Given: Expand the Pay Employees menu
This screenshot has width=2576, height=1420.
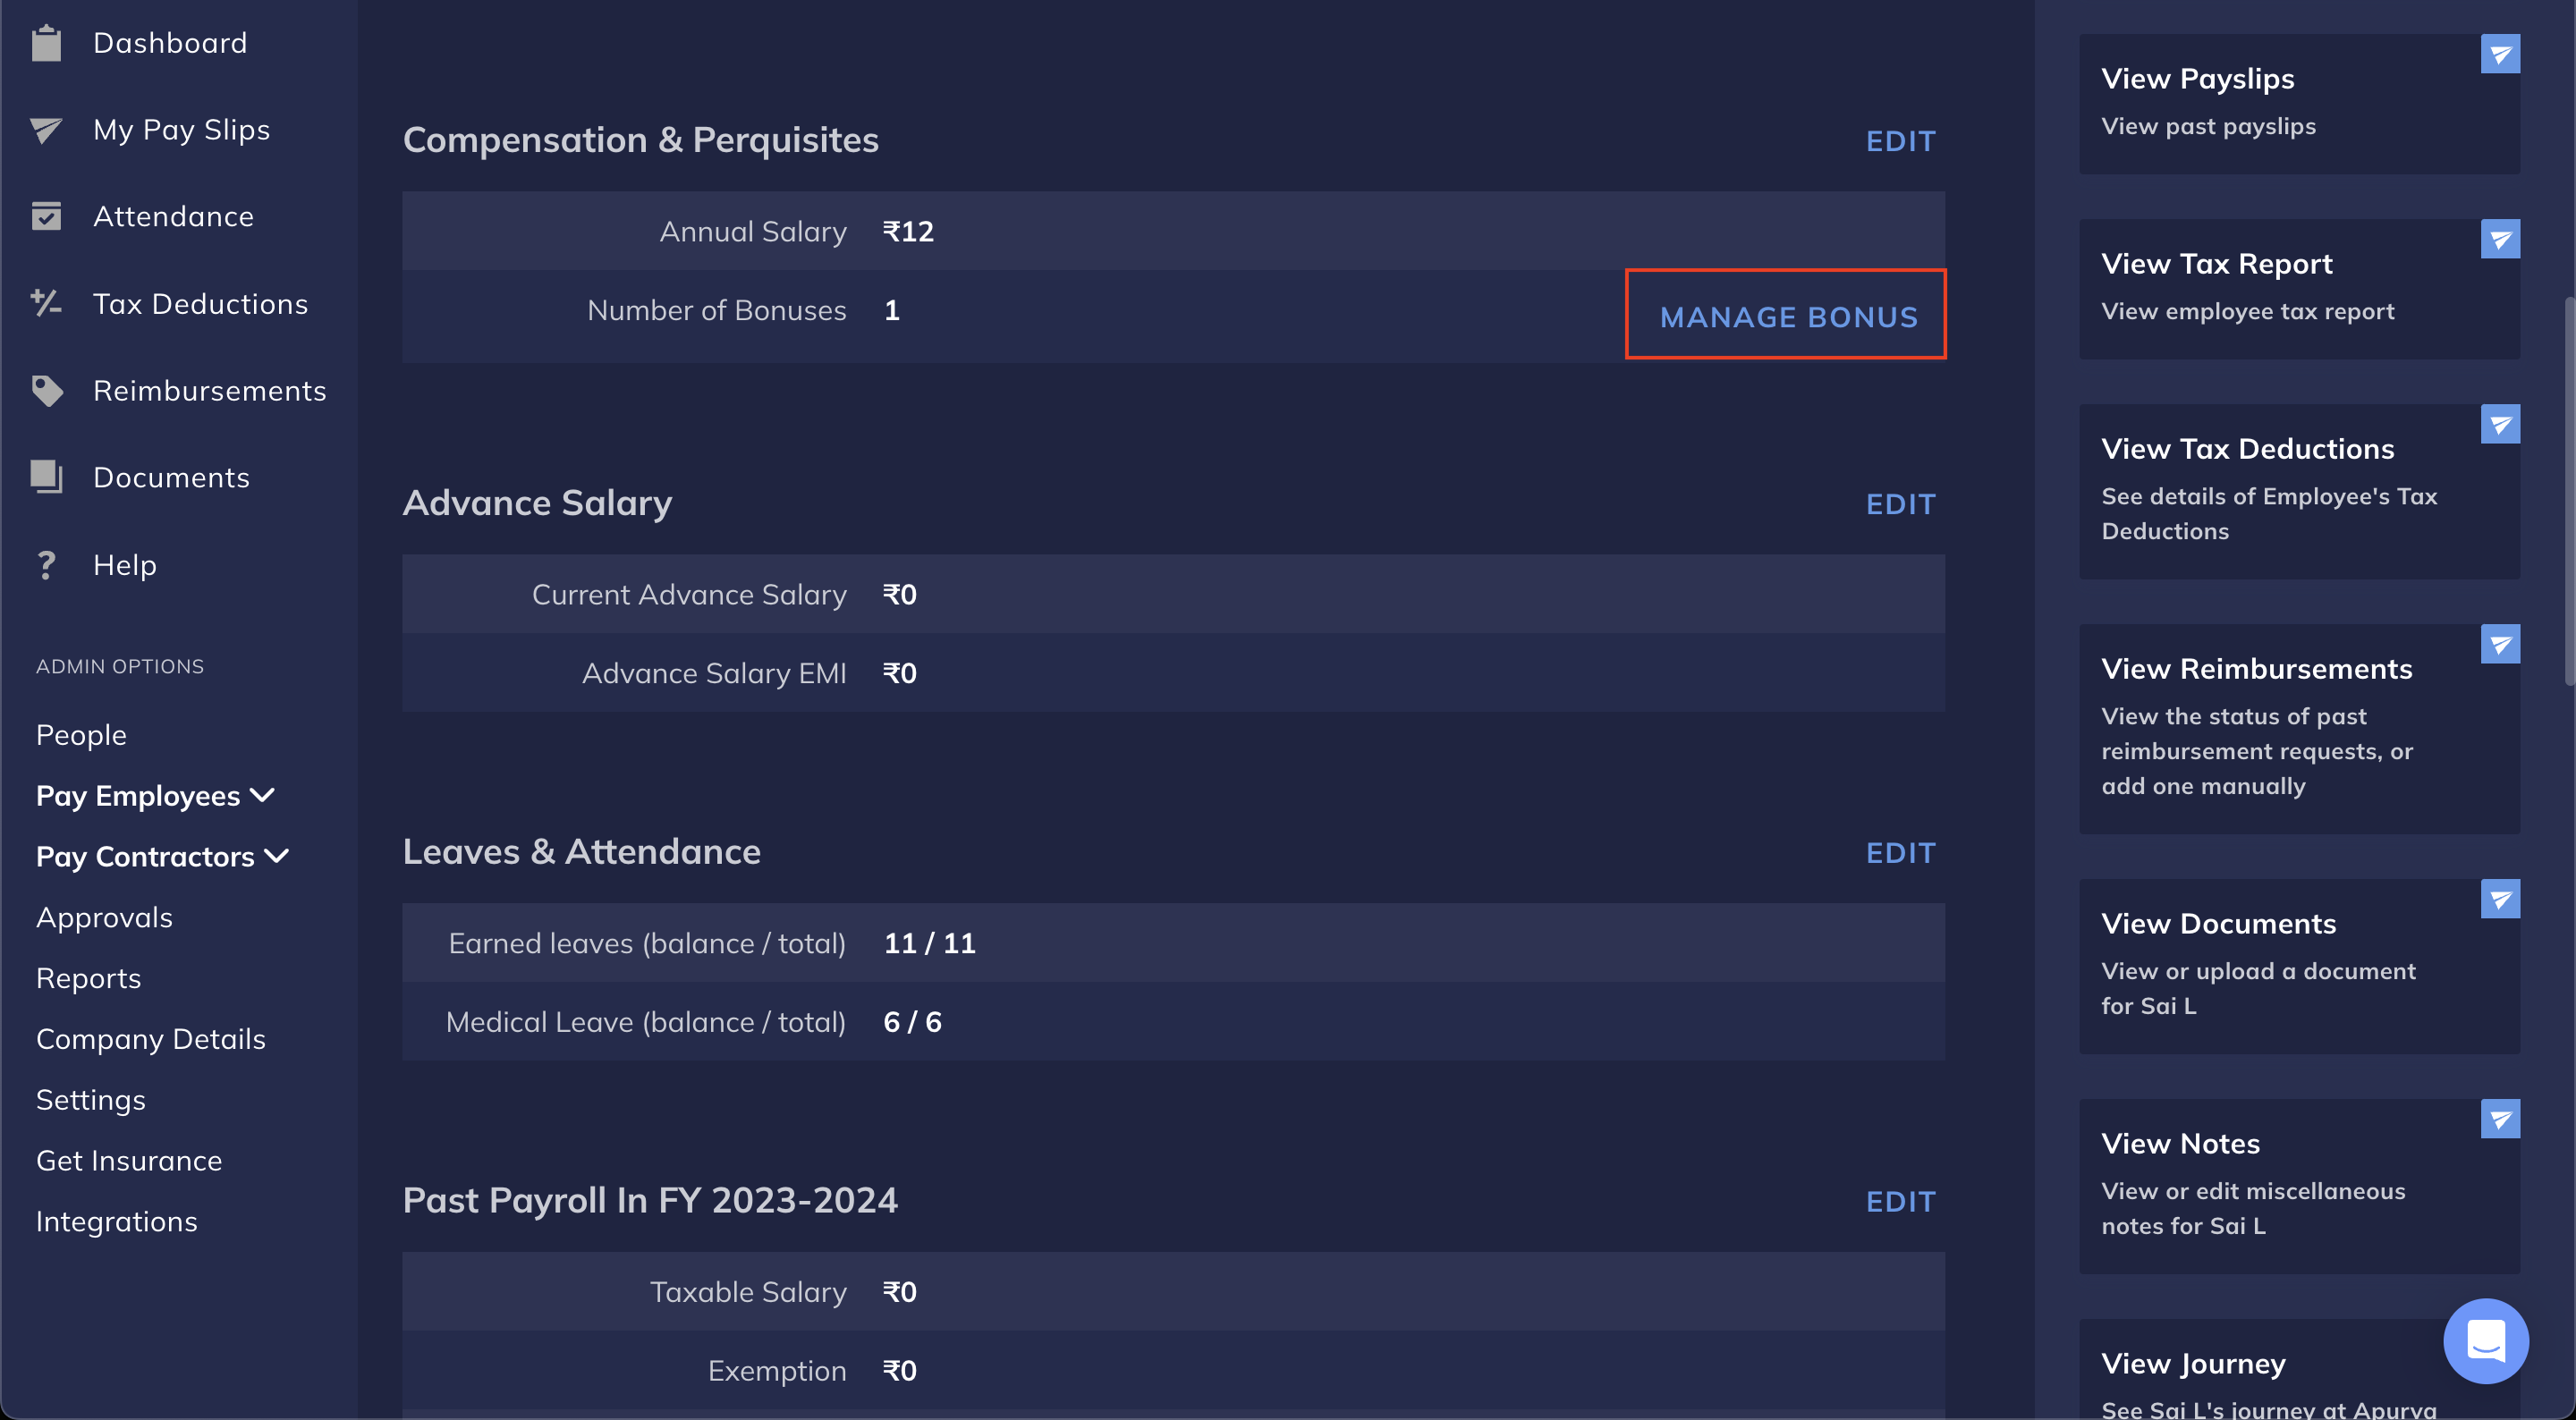Looking at the screenshot, I should point(155,796).
